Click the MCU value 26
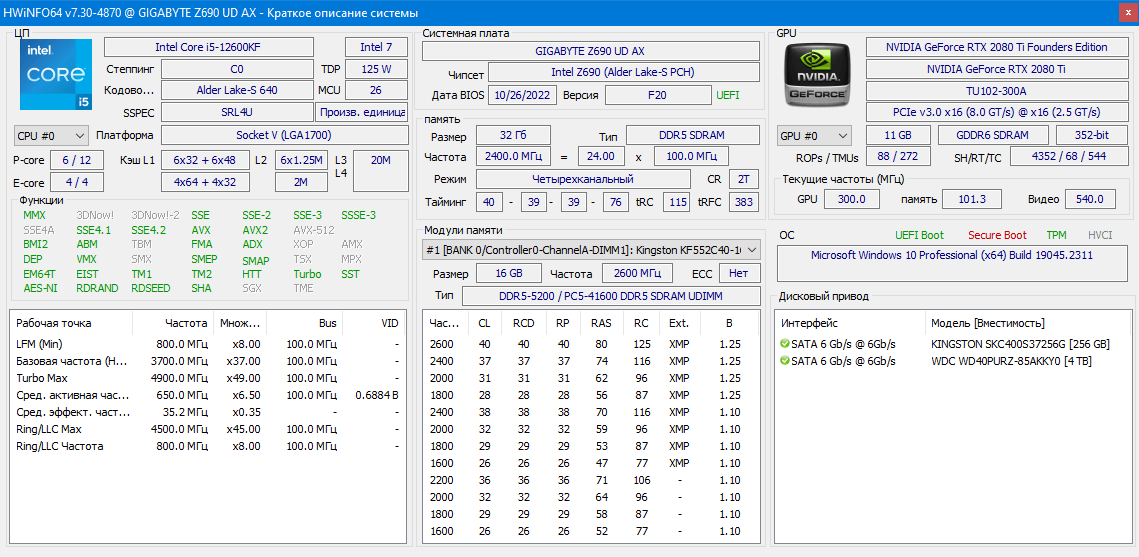The width and height of the screenshot is (1139, 557). pyautogui.click(x=376, y=91)
